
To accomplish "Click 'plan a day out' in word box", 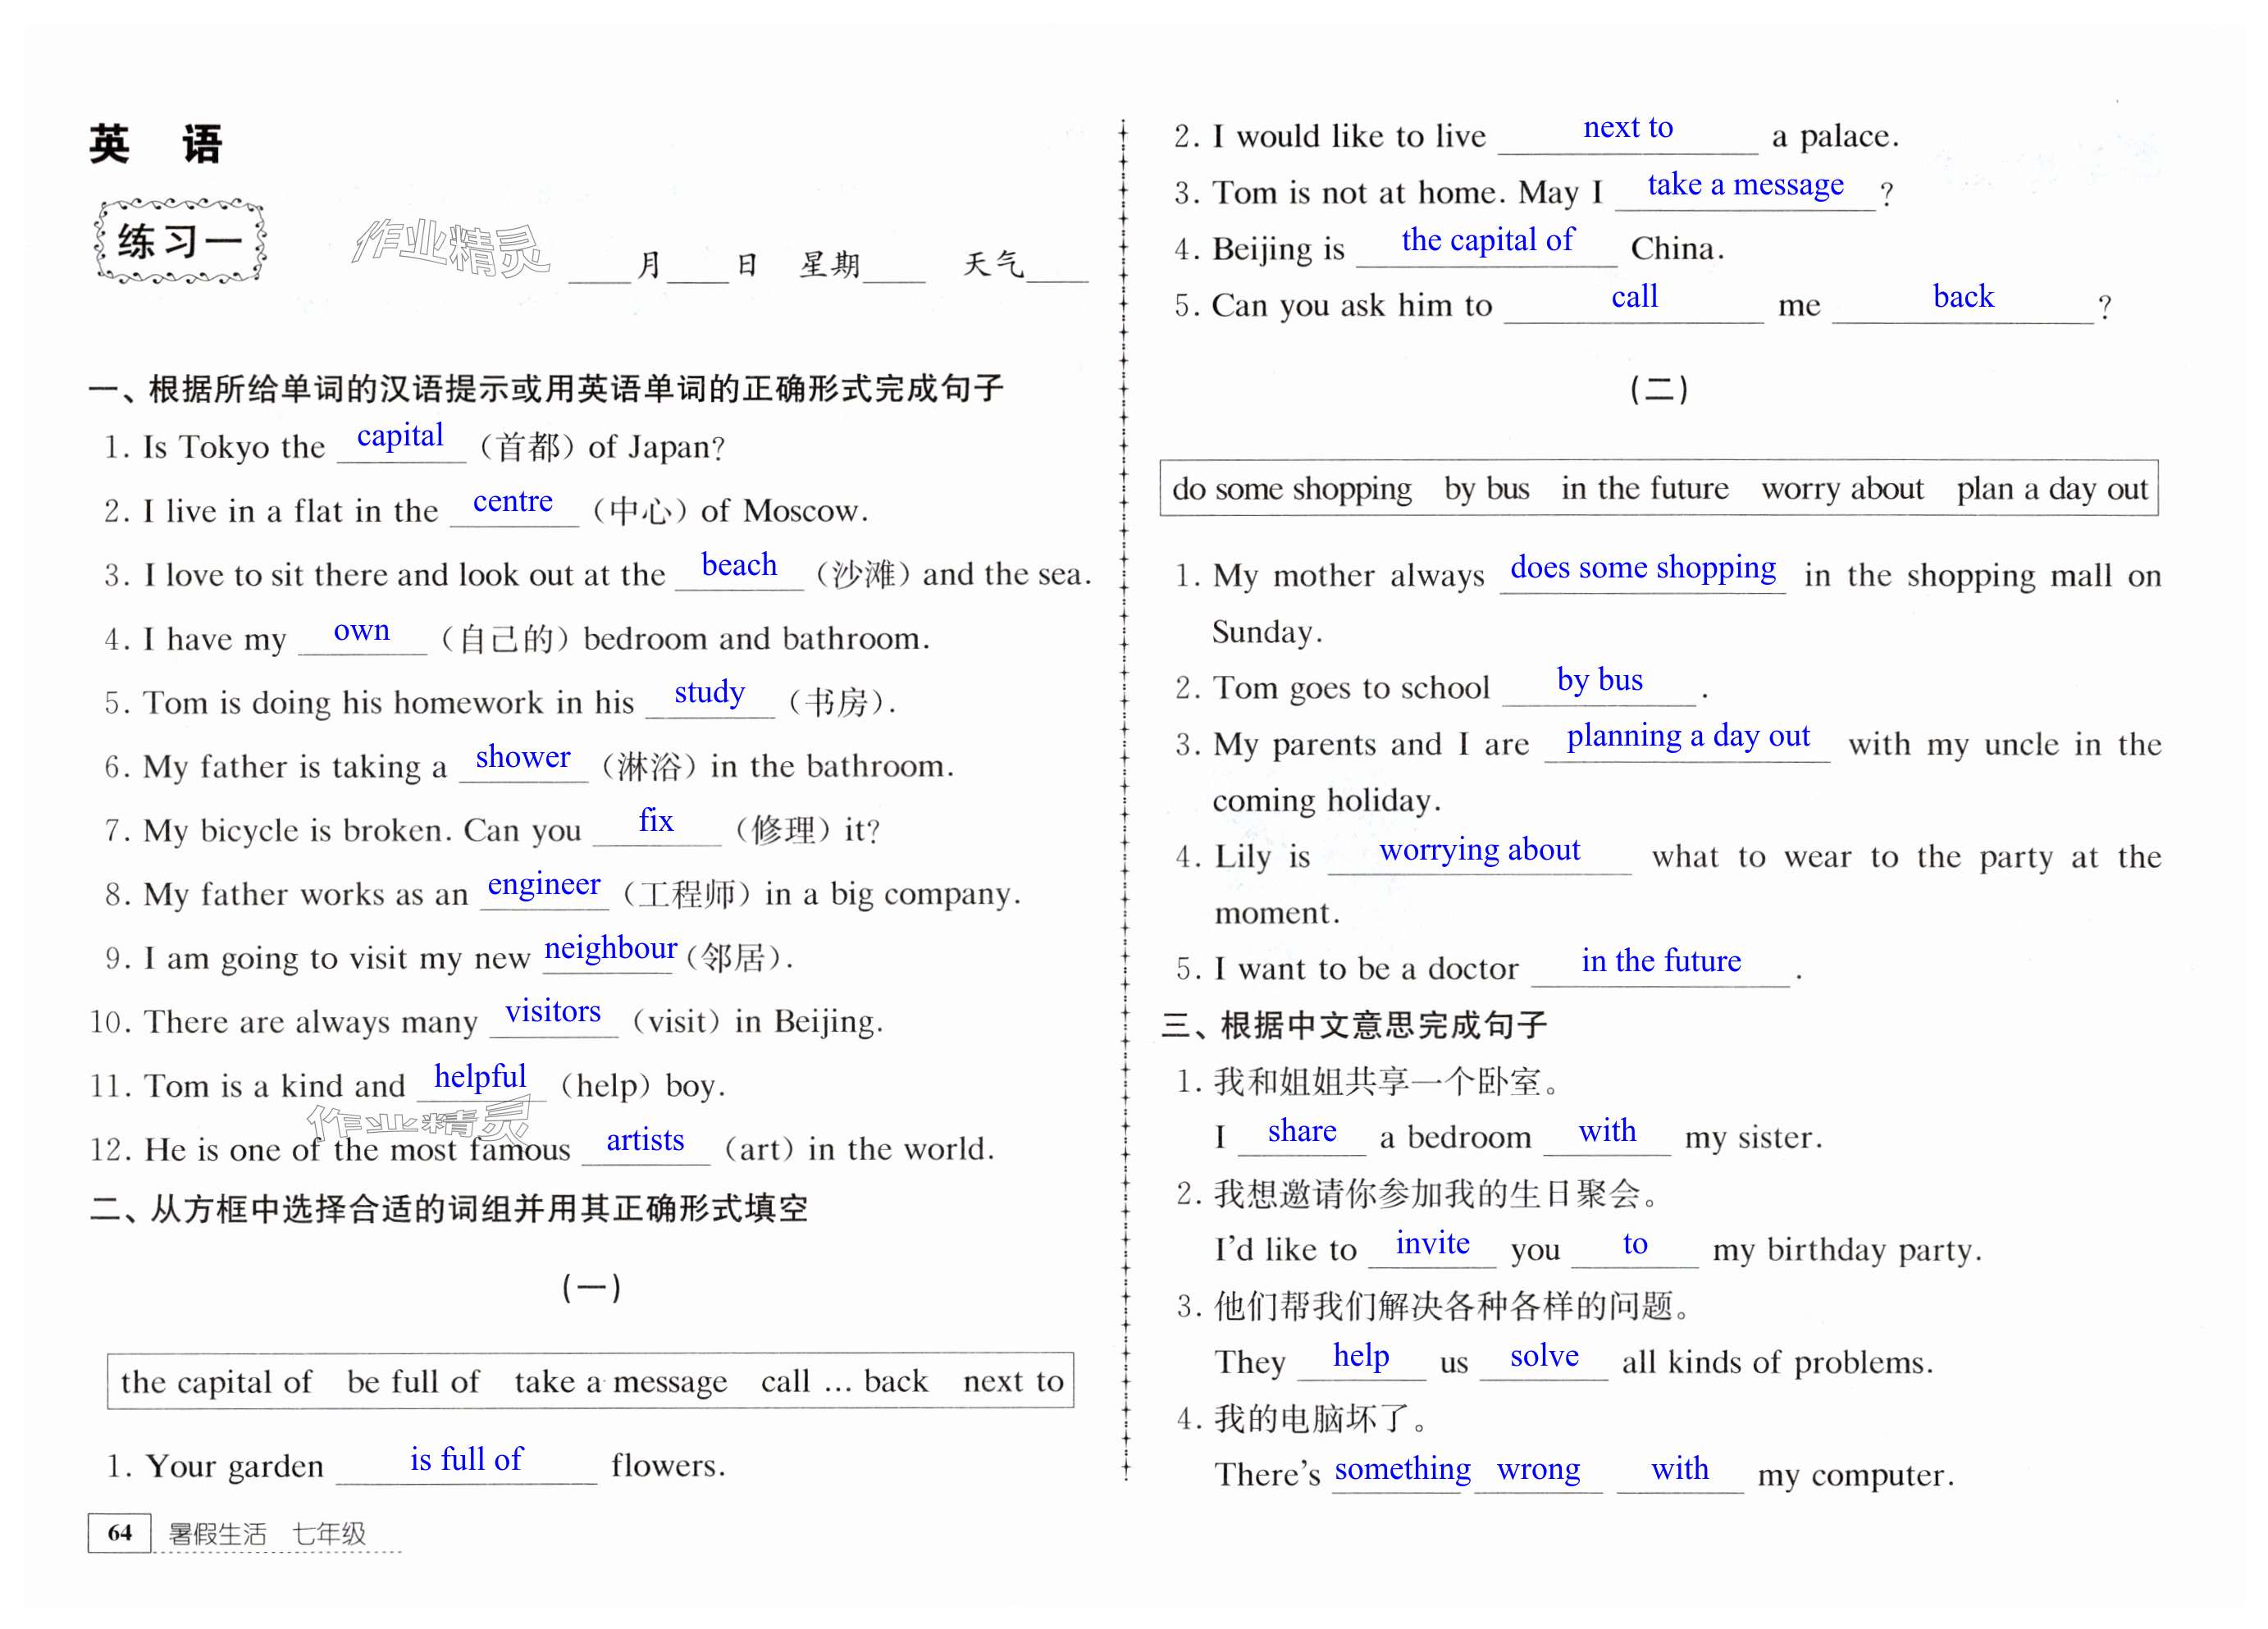I will 2052,489.
